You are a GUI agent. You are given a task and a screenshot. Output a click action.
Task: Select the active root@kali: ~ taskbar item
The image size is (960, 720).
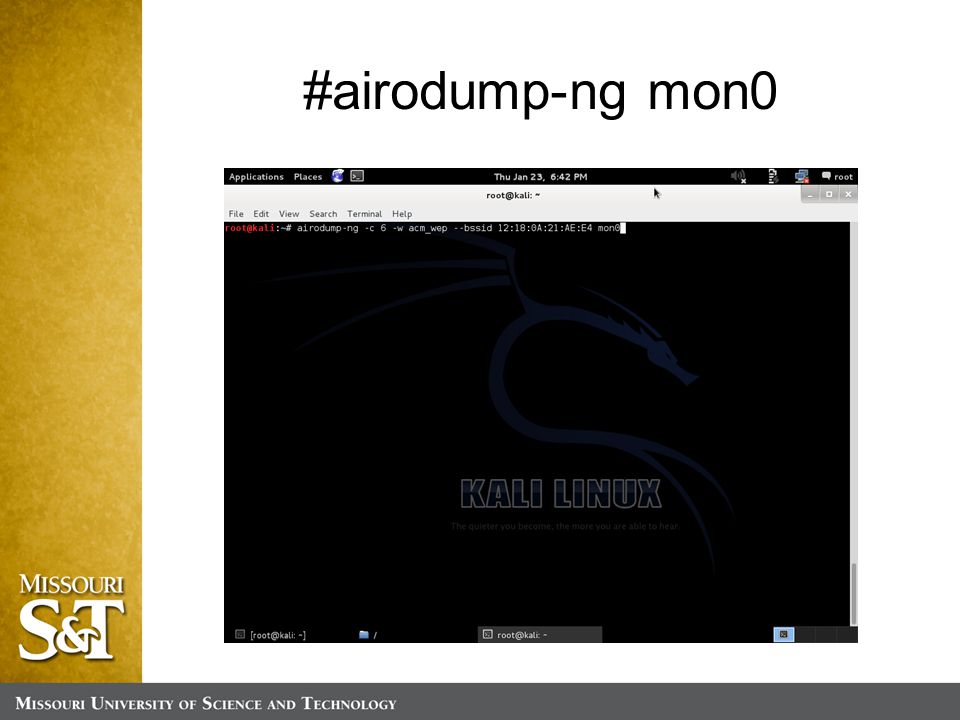[x=539, y=635]
